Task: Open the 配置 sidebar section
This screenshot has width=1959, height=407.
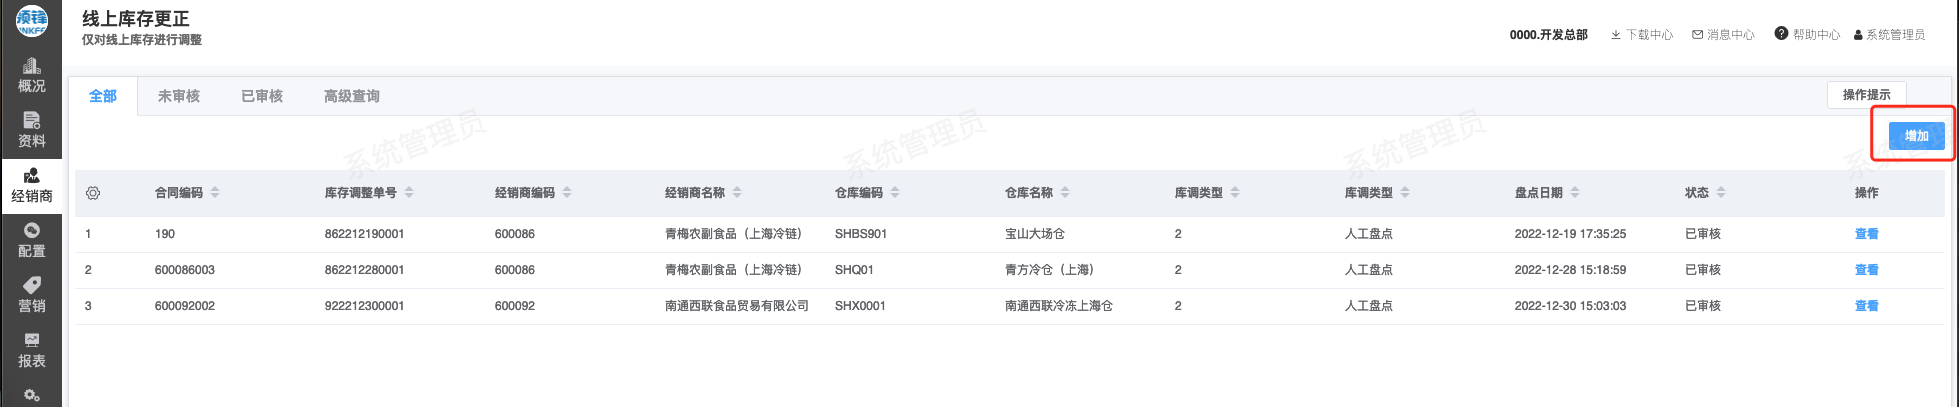Action: pyautogui.click(x=31, y=240)
